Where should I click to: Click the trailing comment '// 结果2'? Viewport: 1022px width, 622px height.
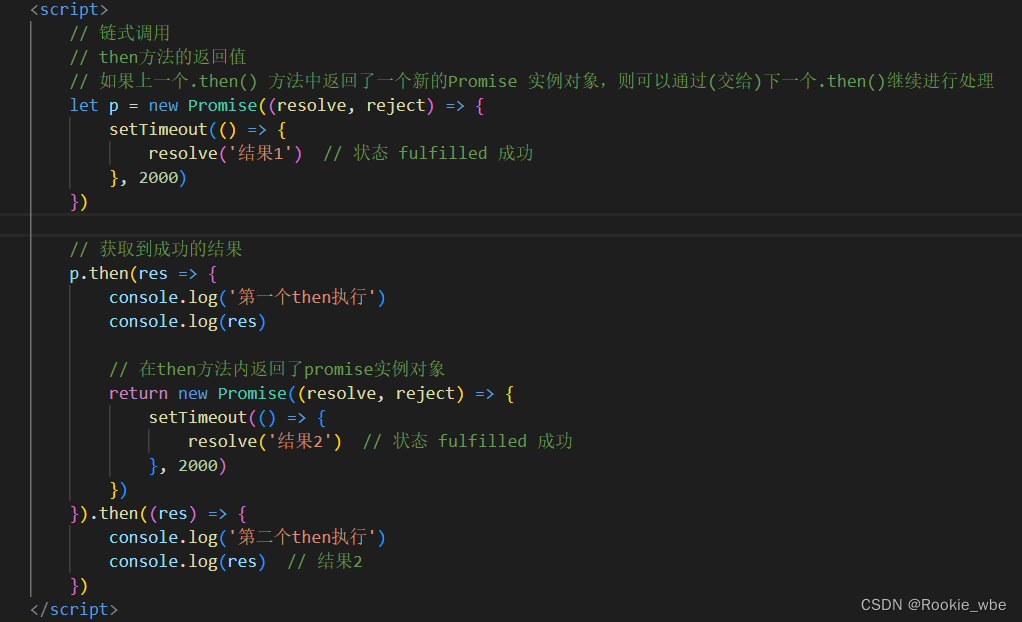(x=325, y=562)
